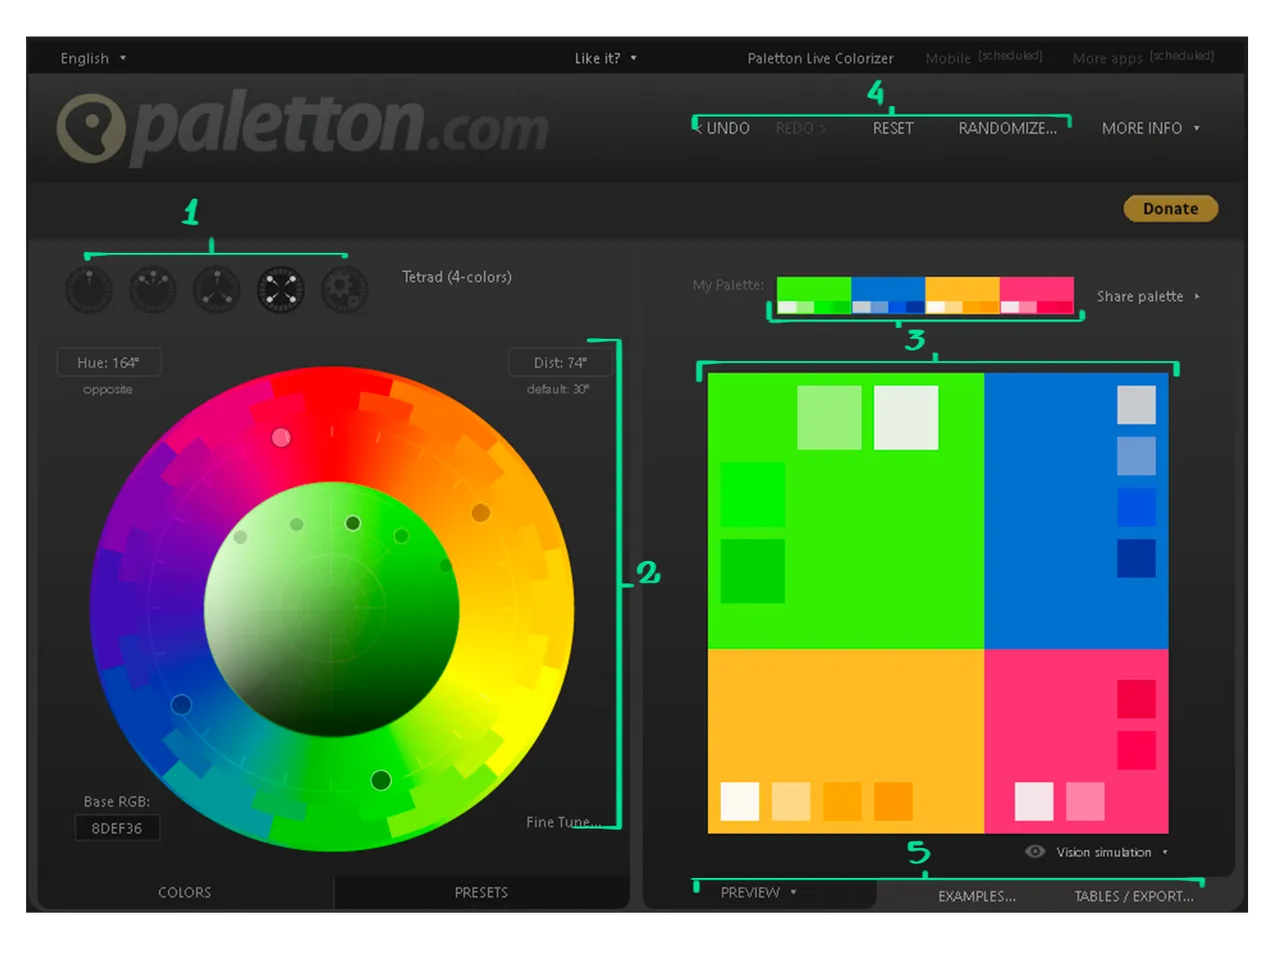1280x953 pixels.
Task: Click the Mobile [scheduled] link
Action: tap(983, 57)
